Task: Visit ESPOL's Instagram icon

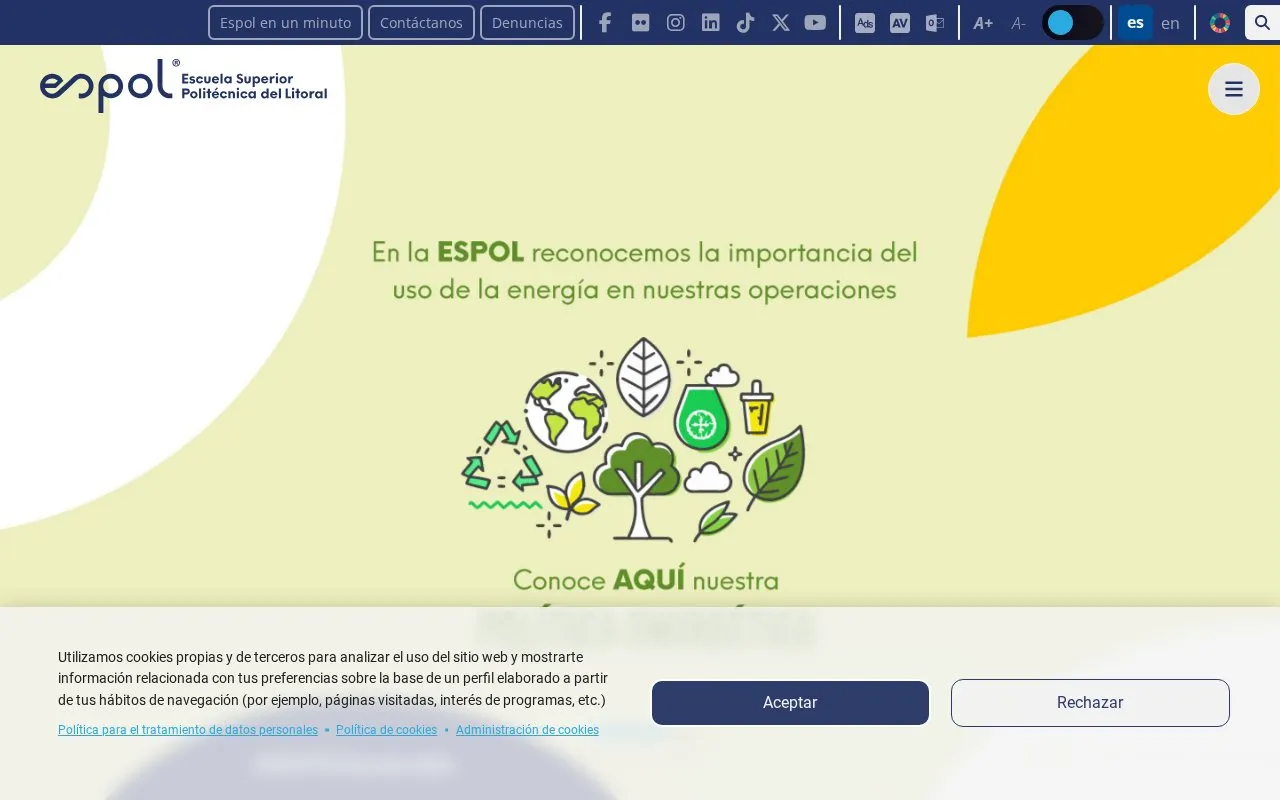Action: (676, 22)
